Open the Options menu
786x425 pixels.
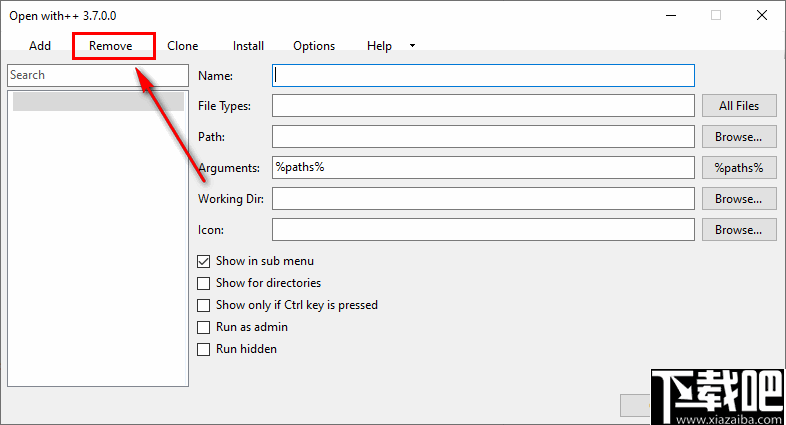[314, 46]
